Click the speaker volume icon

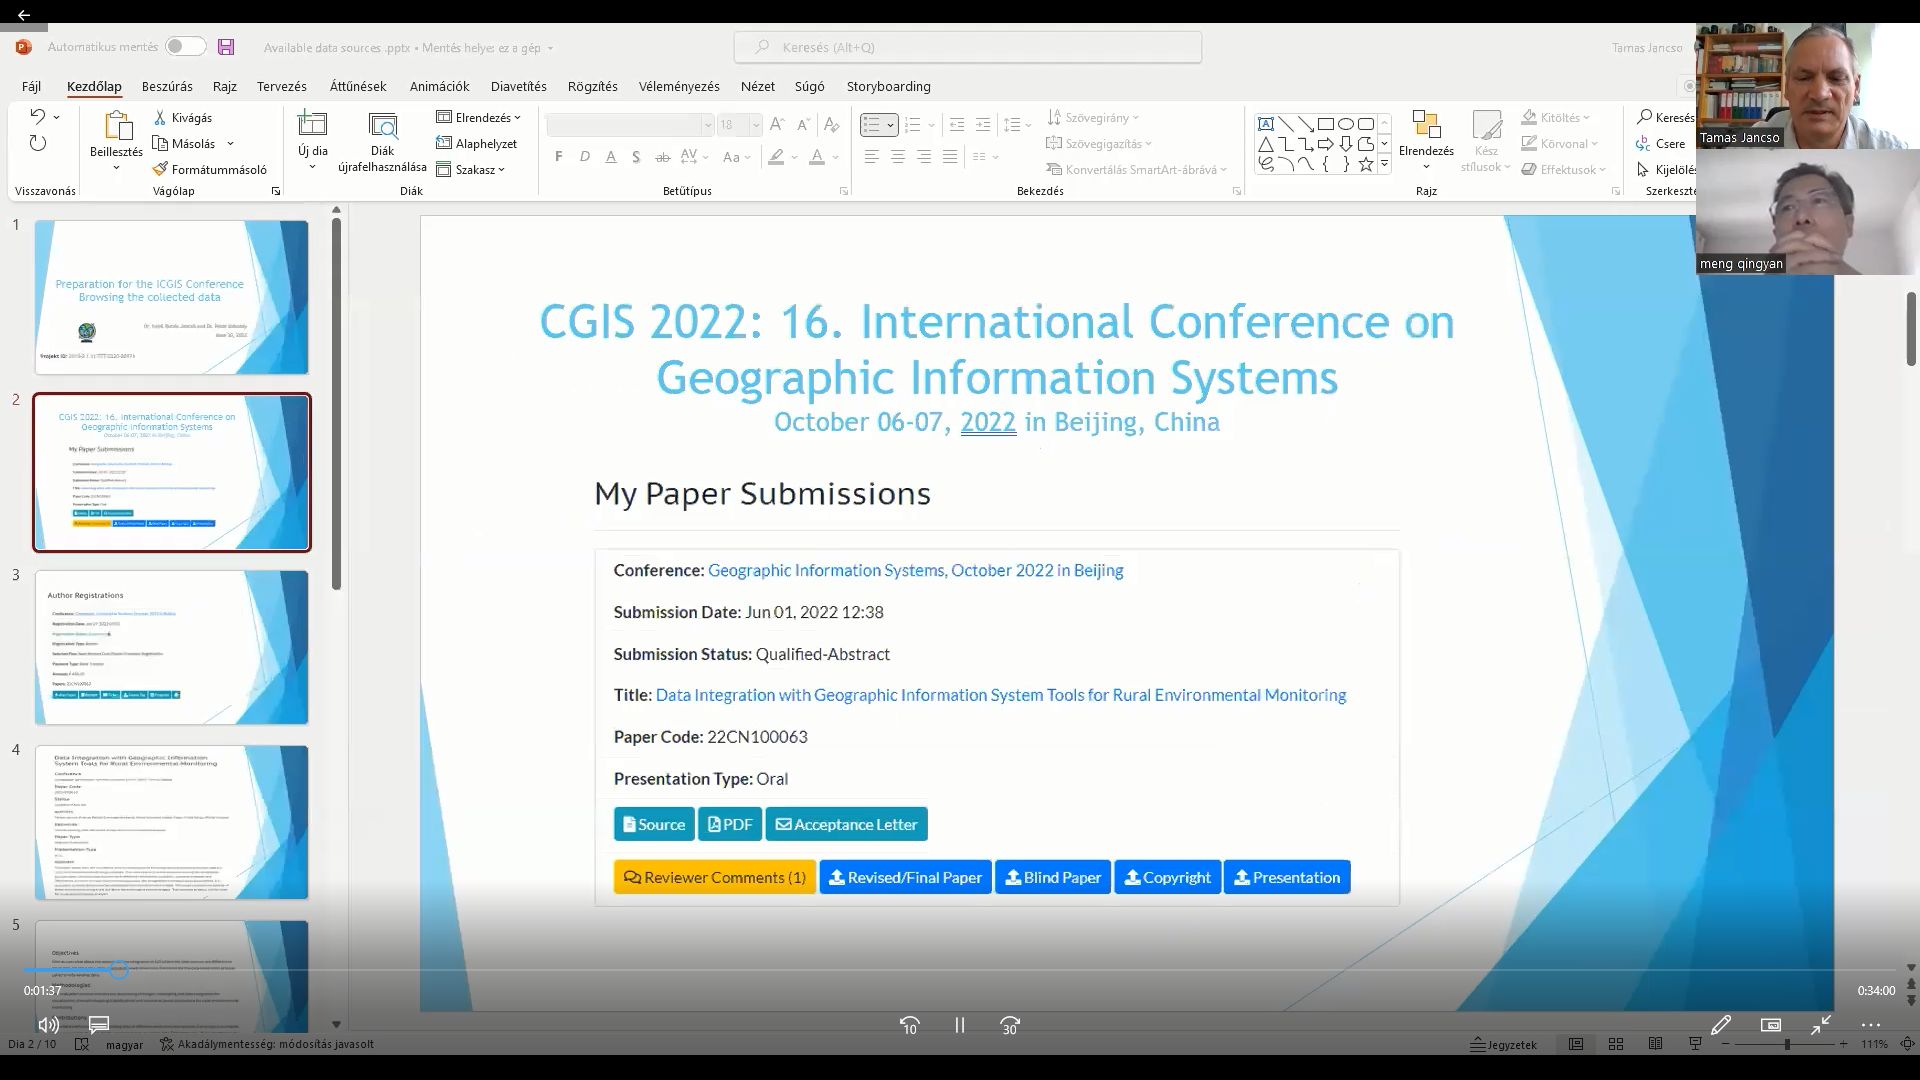48,1025
